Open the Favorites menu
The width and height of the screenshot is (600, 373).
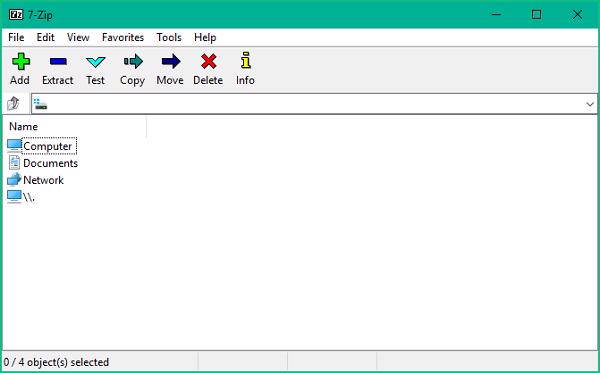click(123, 37)
